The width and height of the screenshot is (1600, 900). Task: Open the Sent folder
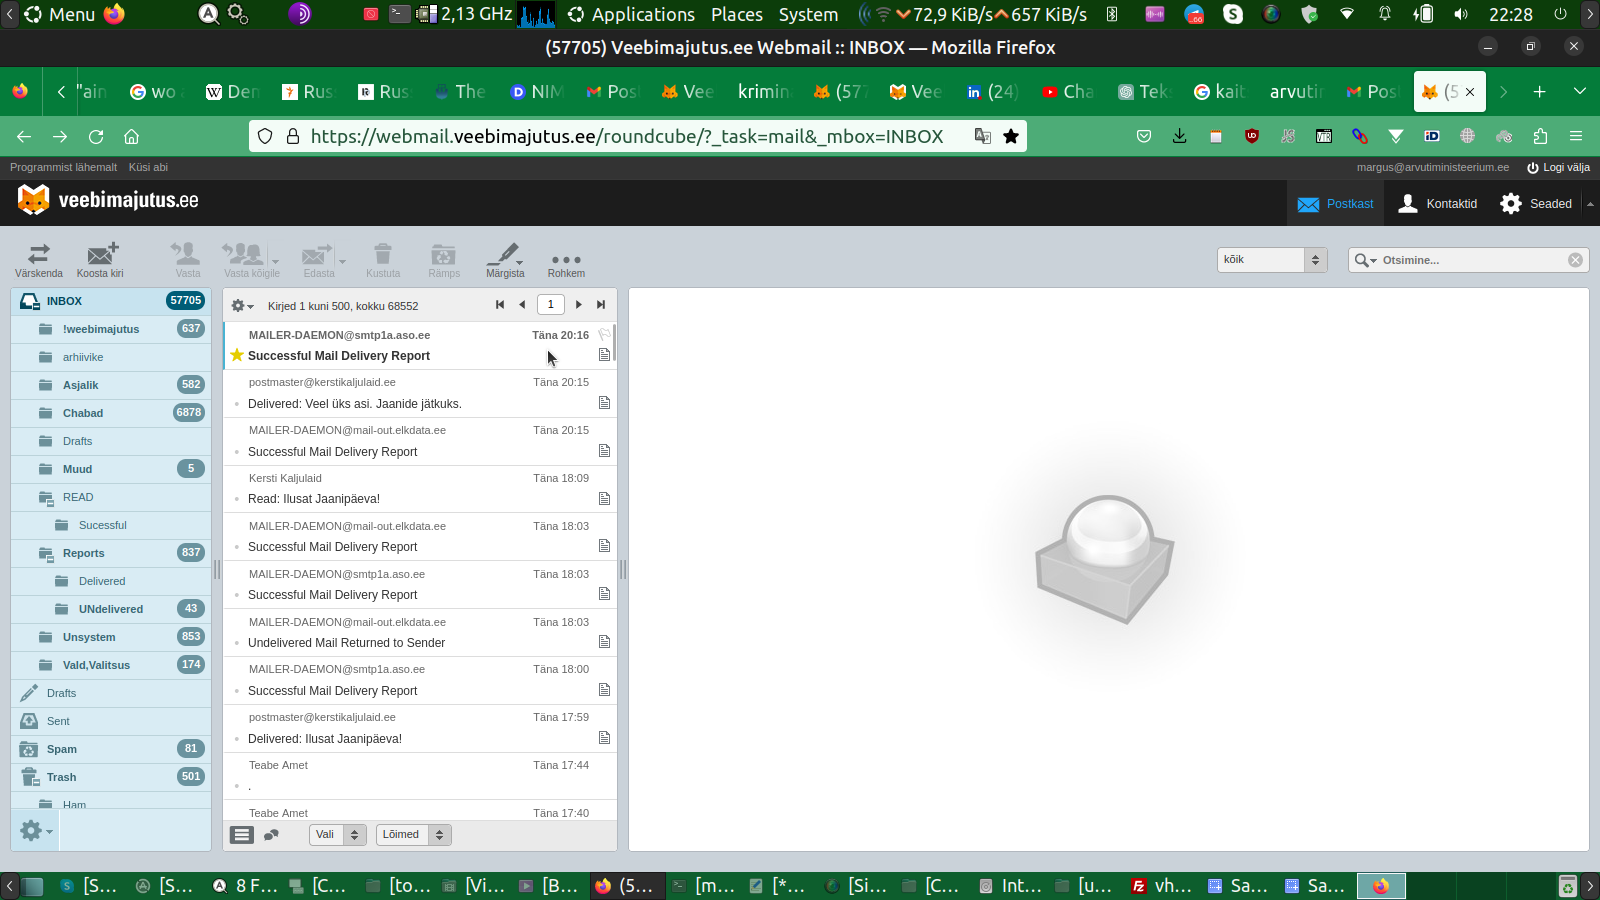coord(111,721)
